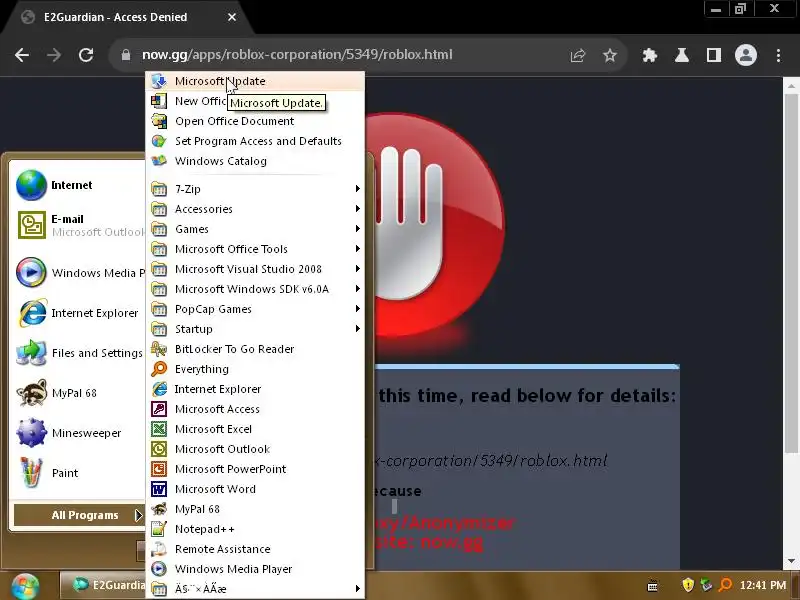Click the page vertical scrollbar thumb

click(x=791, y=273)
